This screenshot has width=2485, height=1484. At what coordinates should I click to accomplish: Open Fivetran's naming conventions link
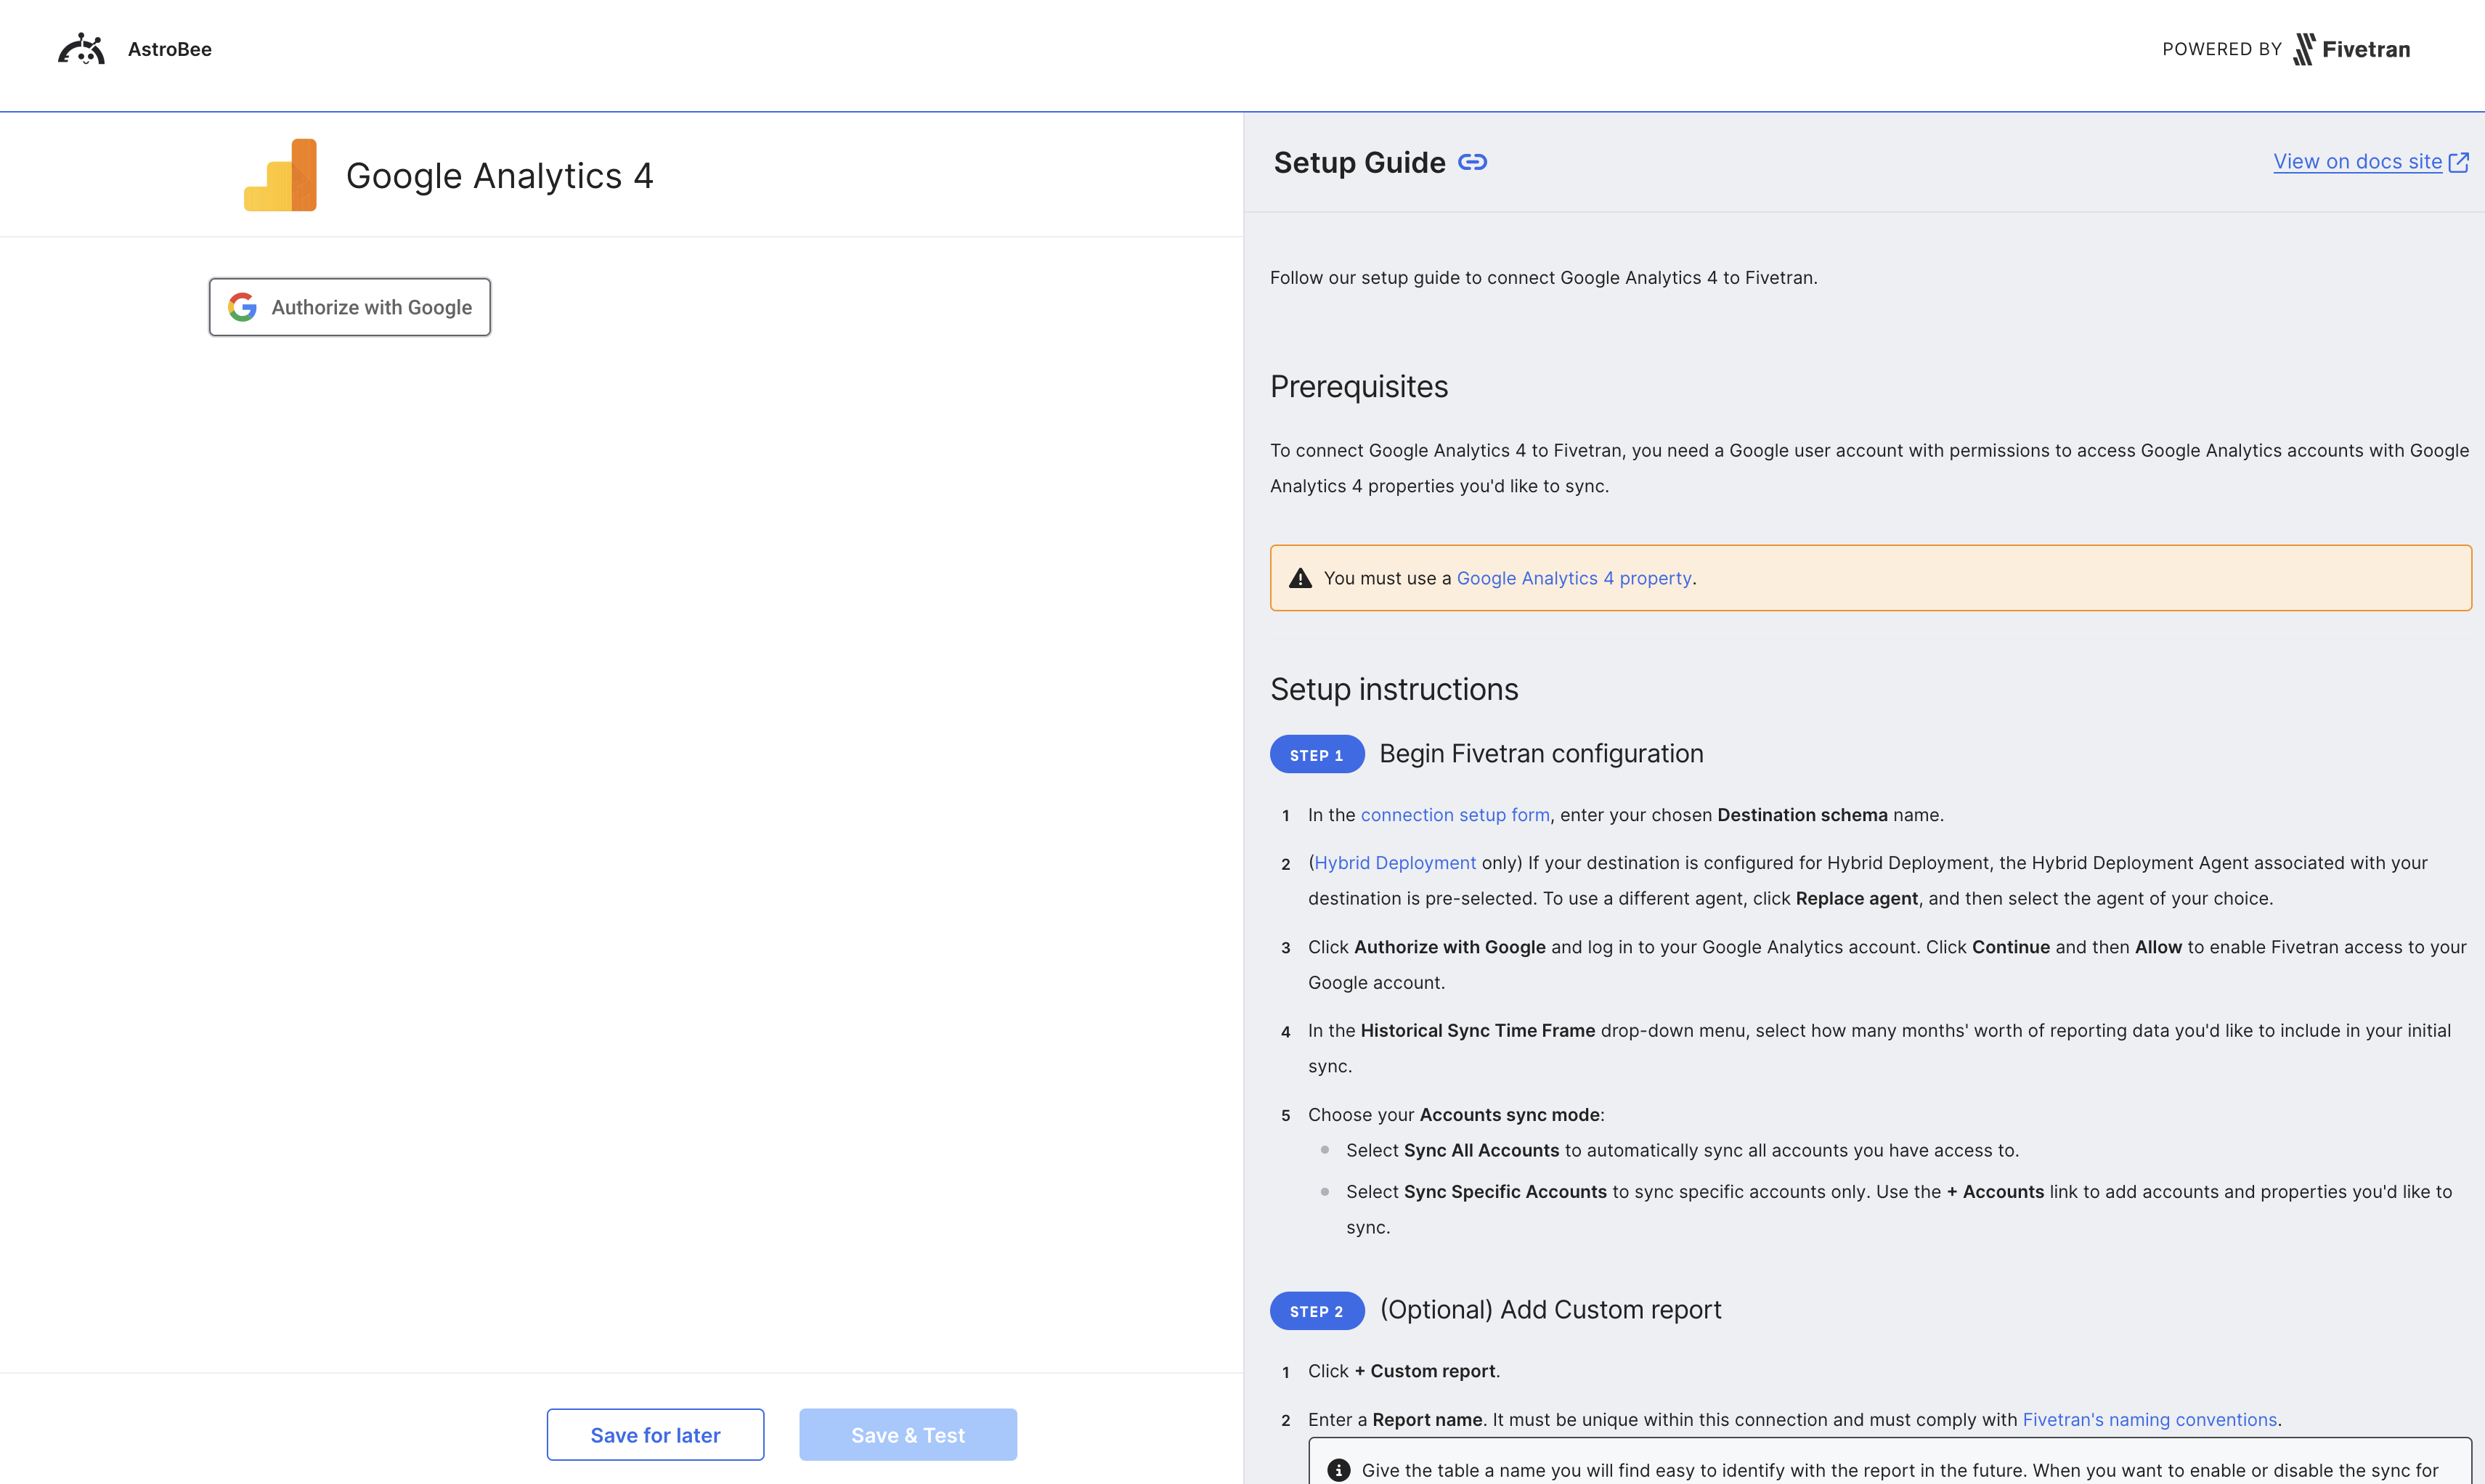tap(2149, 1420)
